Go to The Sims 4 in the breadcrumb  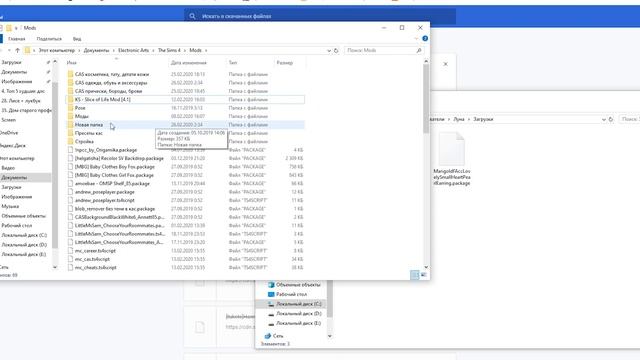pos(169,50)
